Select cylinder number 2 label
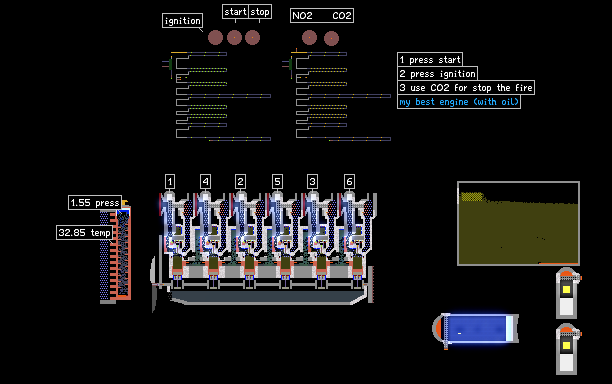 click(x=240, y=181)
